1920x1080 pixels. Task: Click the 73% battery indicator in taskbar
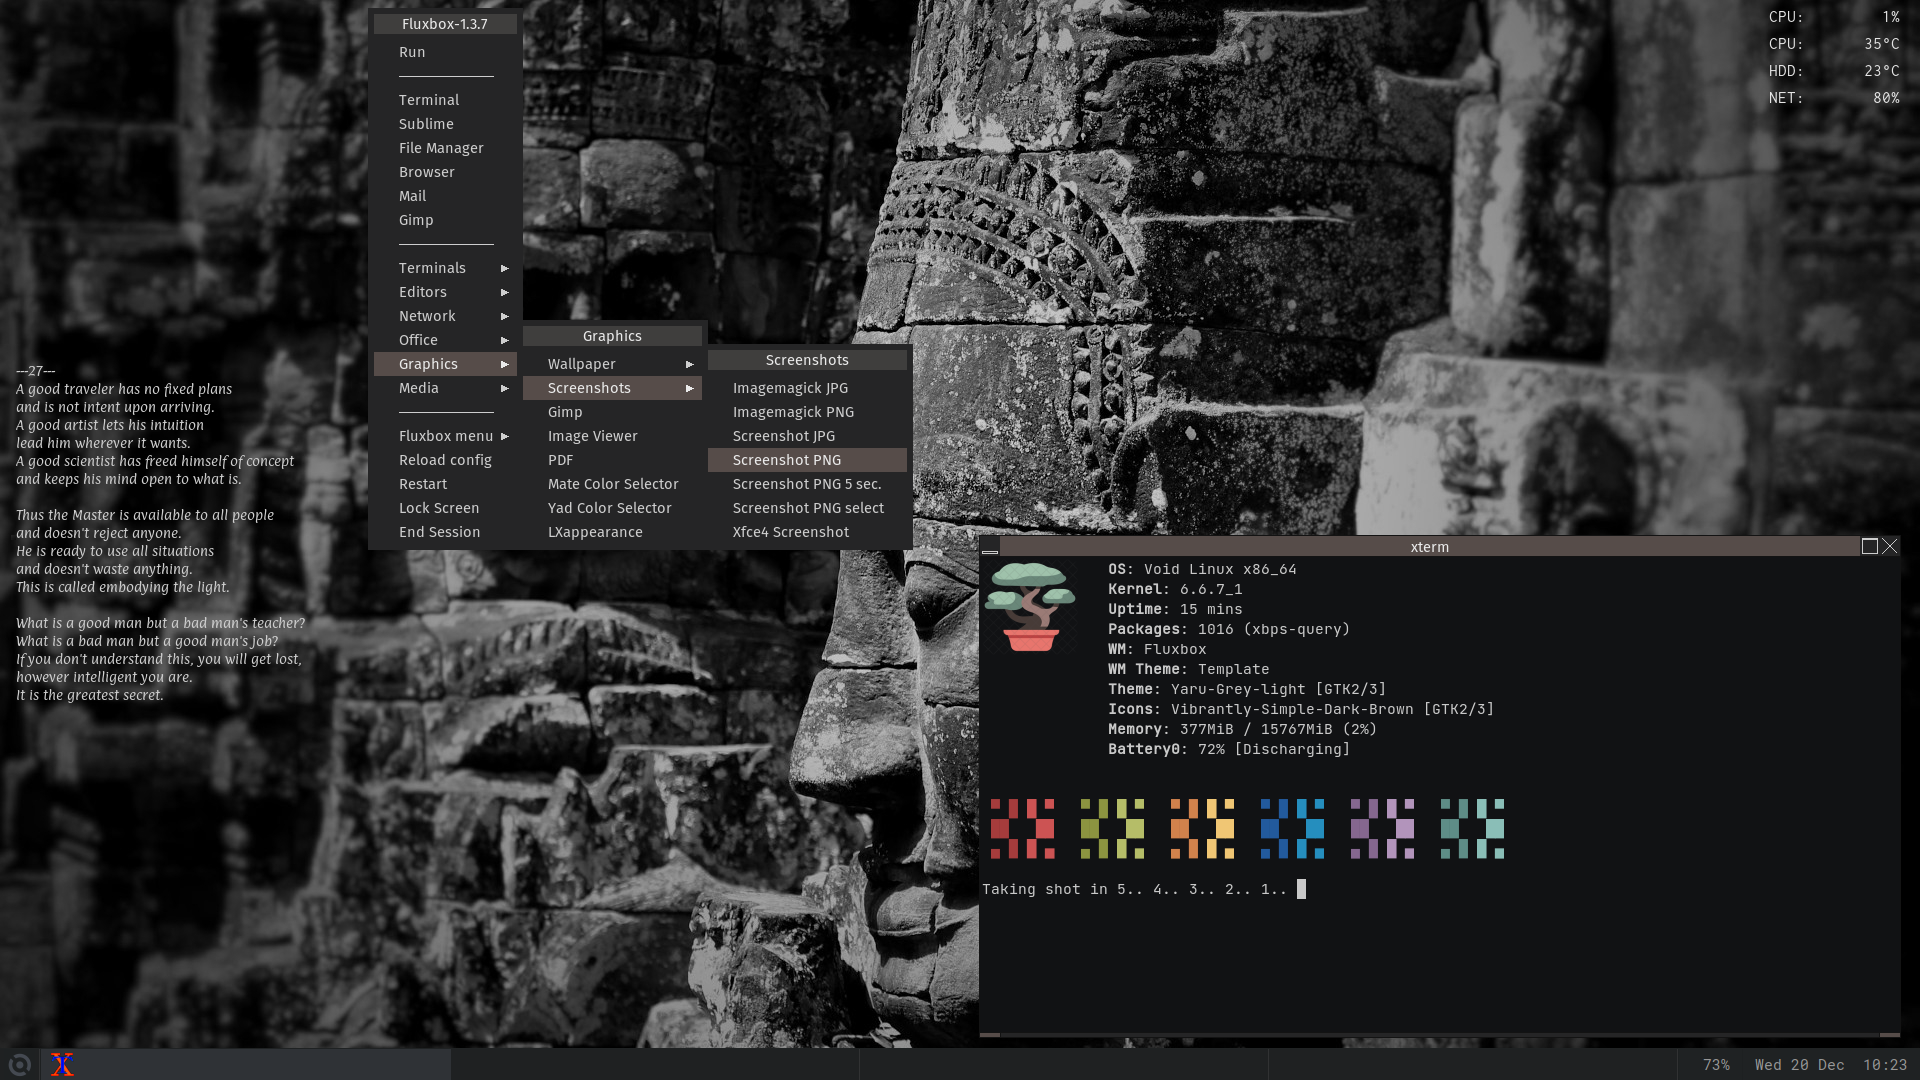pos(1716,1065)
